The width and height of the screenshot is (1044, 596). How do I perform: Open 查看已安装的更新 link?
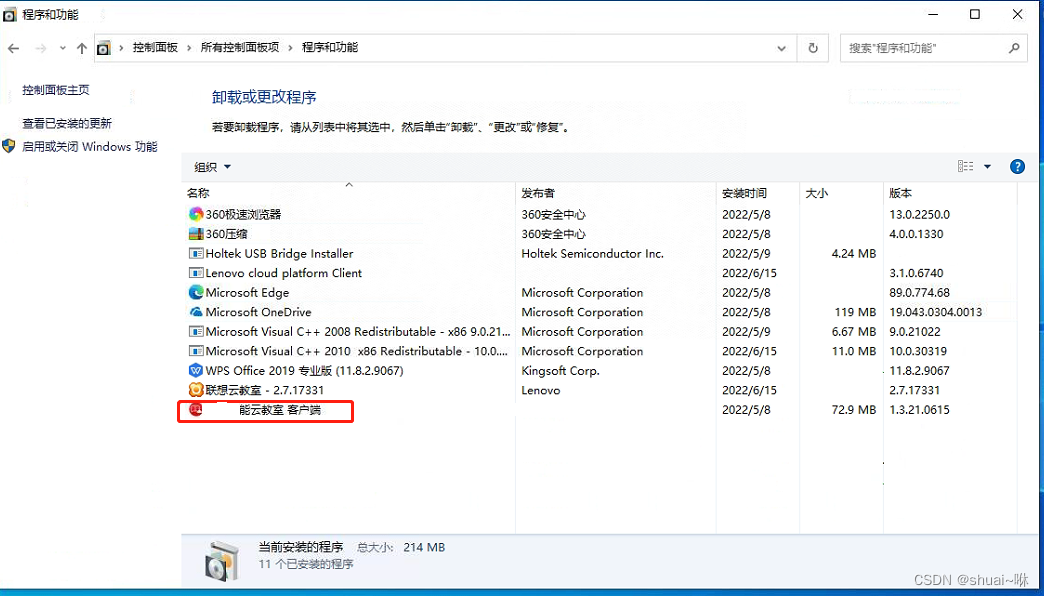coord(67,124)
